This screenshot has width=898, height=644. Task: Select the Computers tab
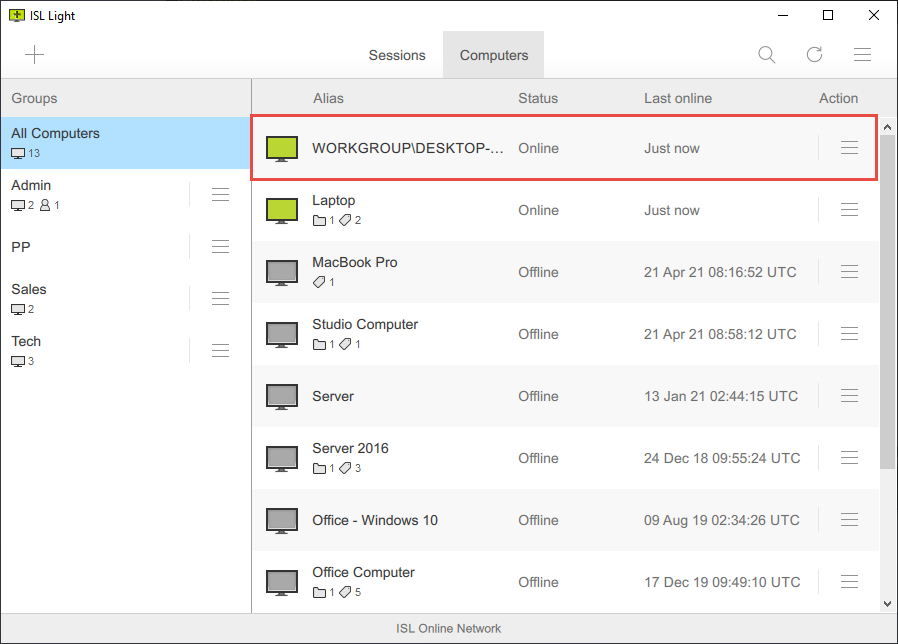pos(493,55)
